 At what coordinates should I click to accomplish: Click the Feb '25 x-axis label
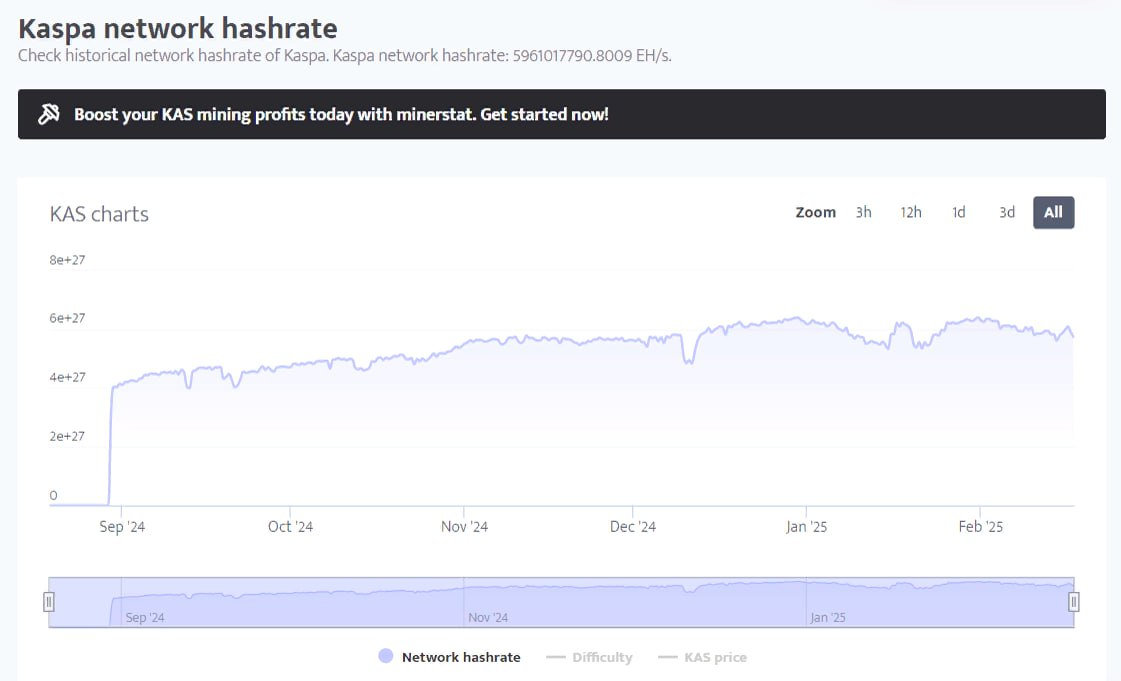980,527
